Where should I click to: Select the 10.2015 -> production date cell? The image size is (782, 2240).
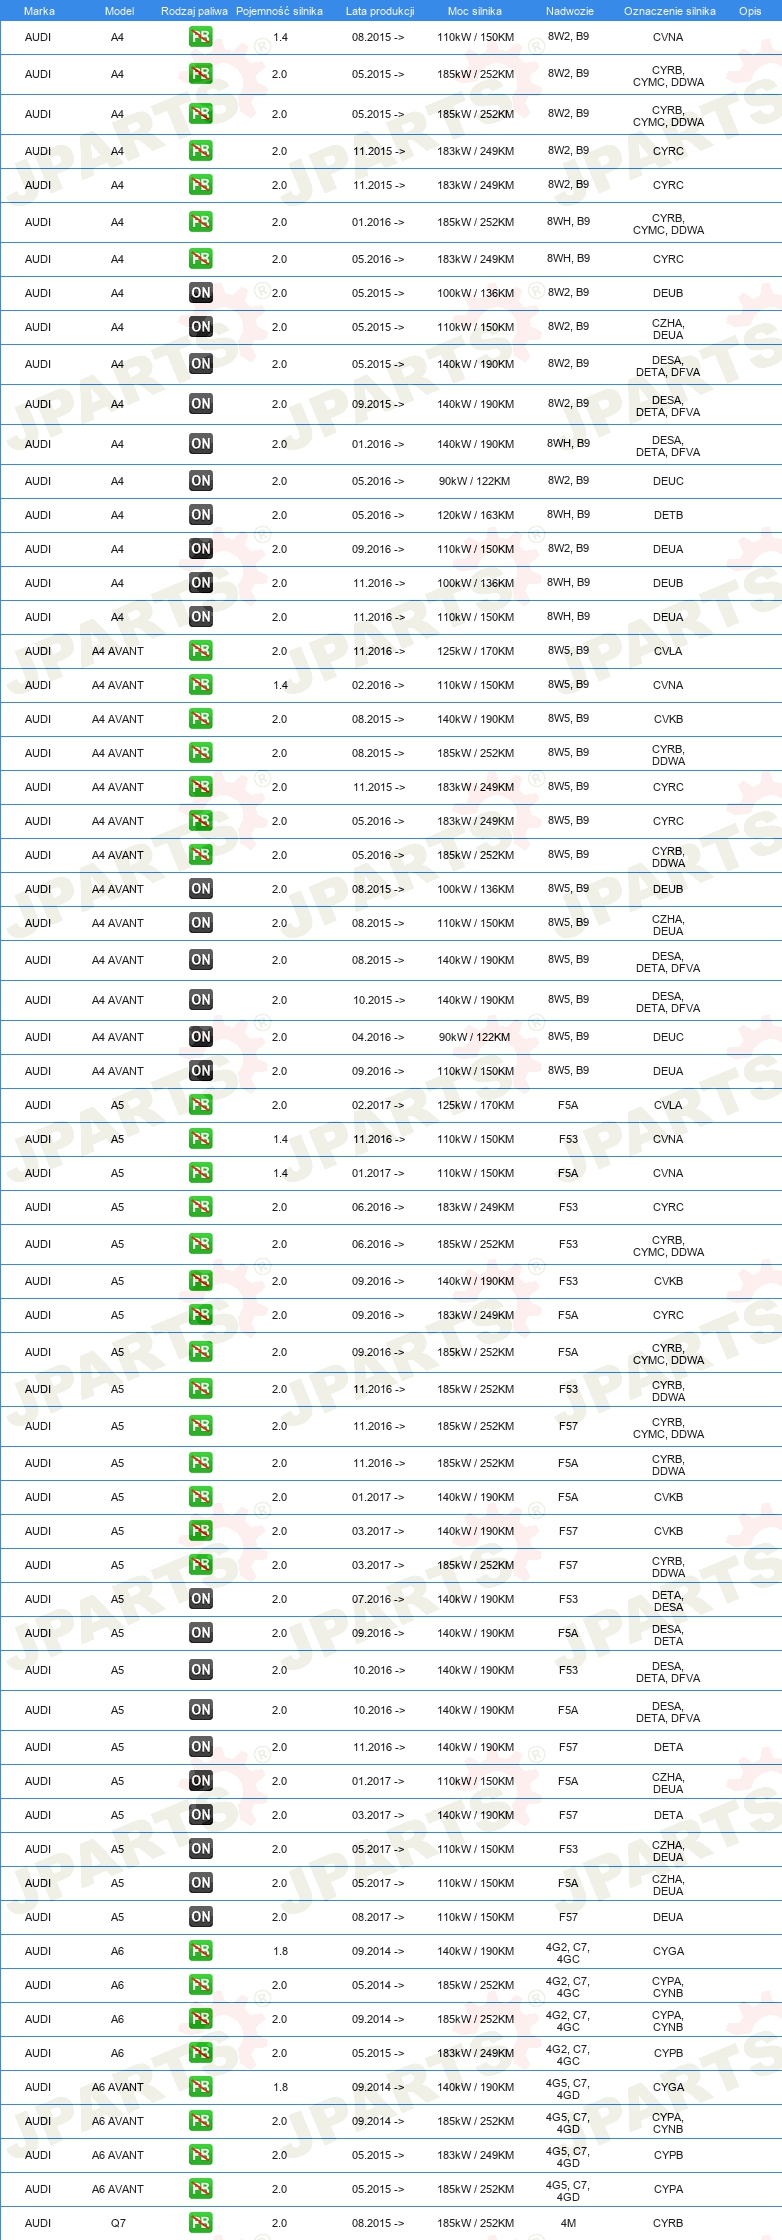pyautogui.click(x=378, y=1000)
